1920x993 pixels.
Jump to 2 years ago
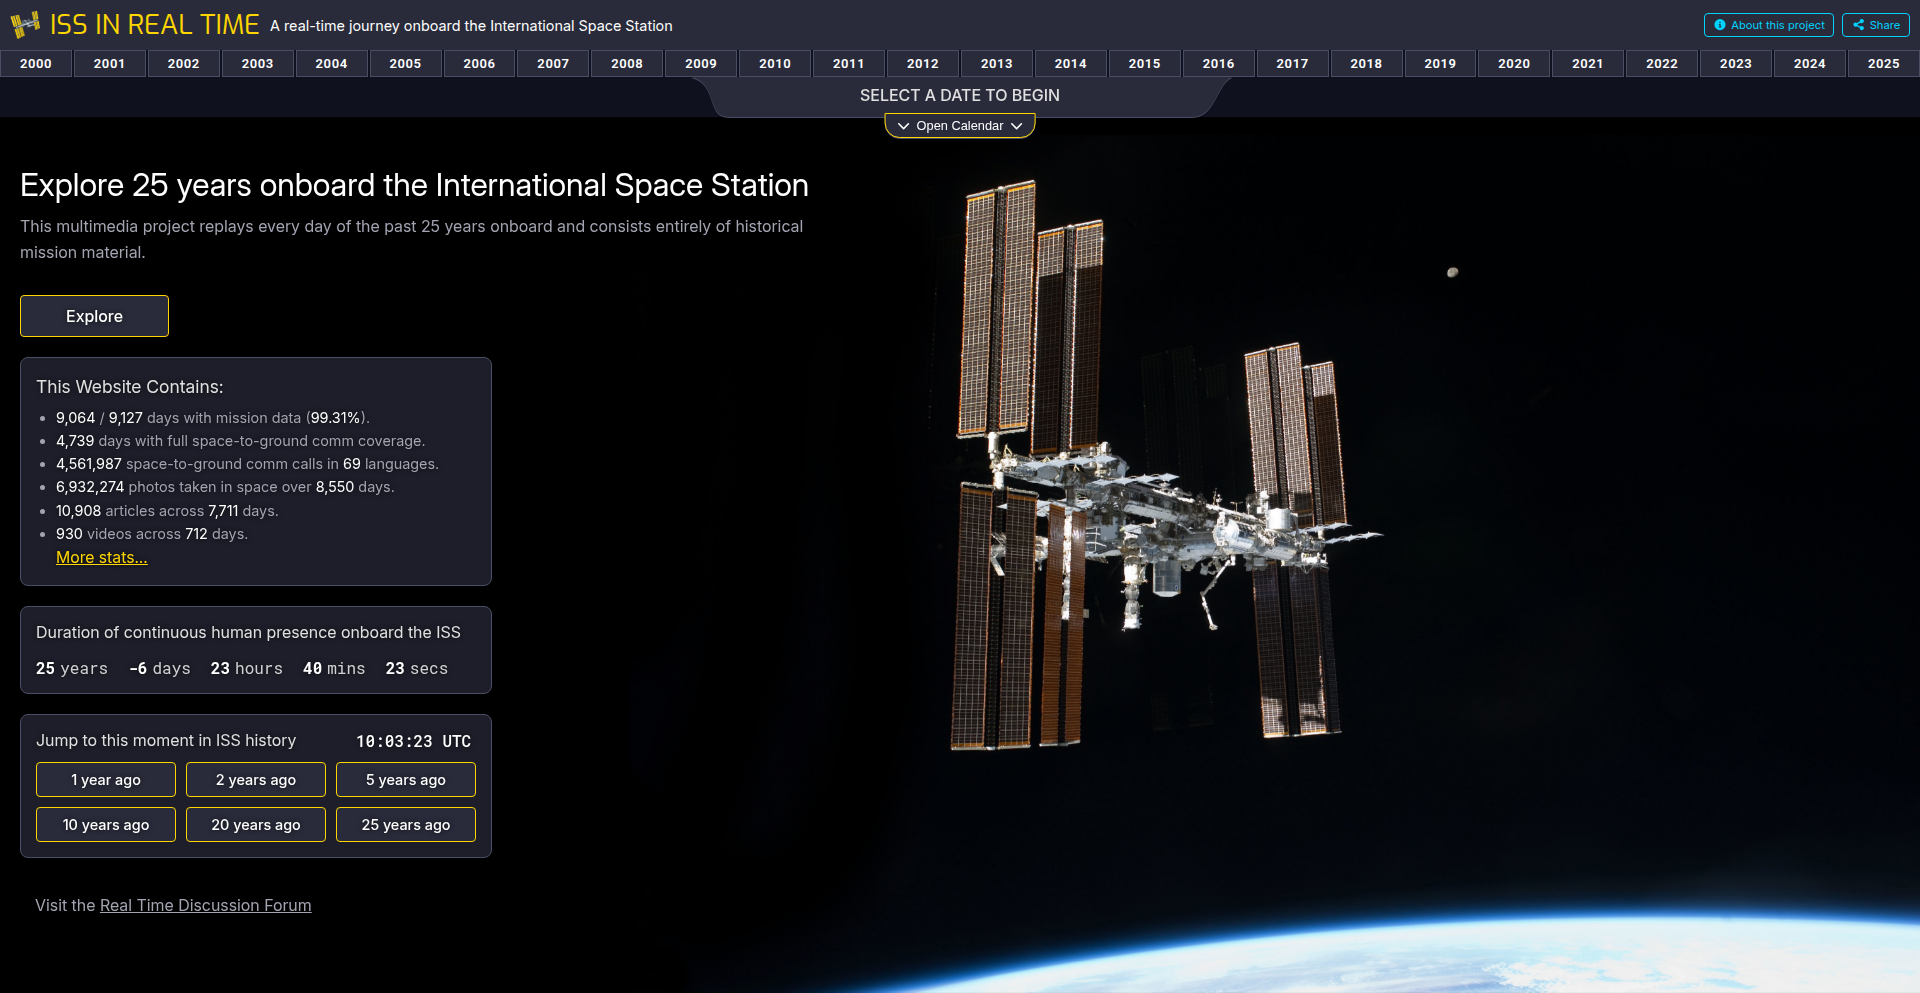[x=256, y=780]
